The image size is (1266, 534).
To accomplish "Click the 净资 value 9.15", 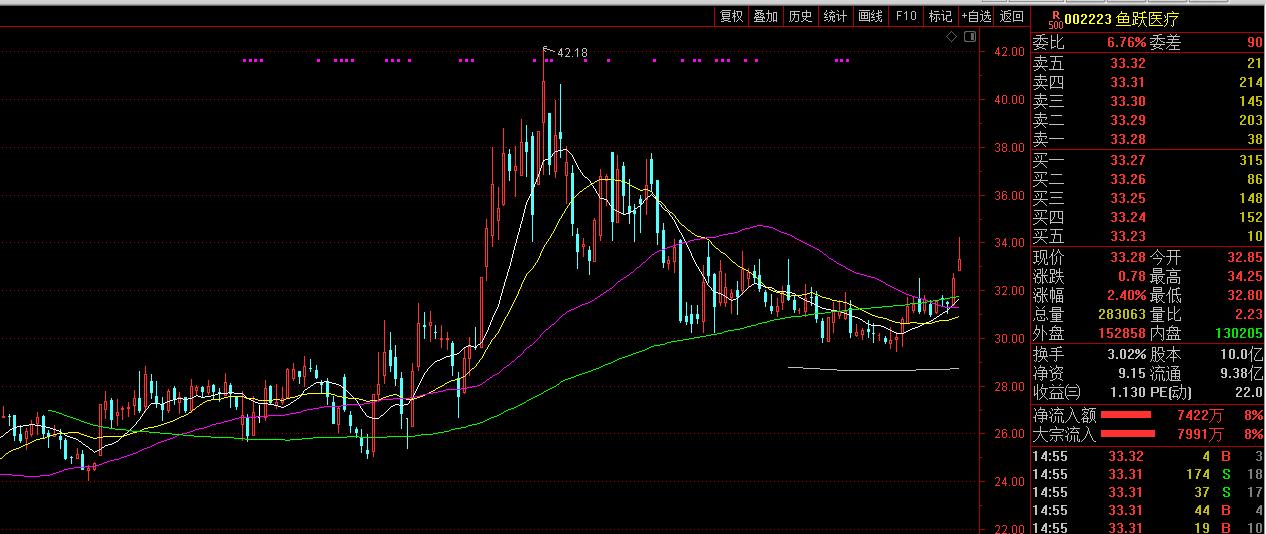I will coord(1132,373).
